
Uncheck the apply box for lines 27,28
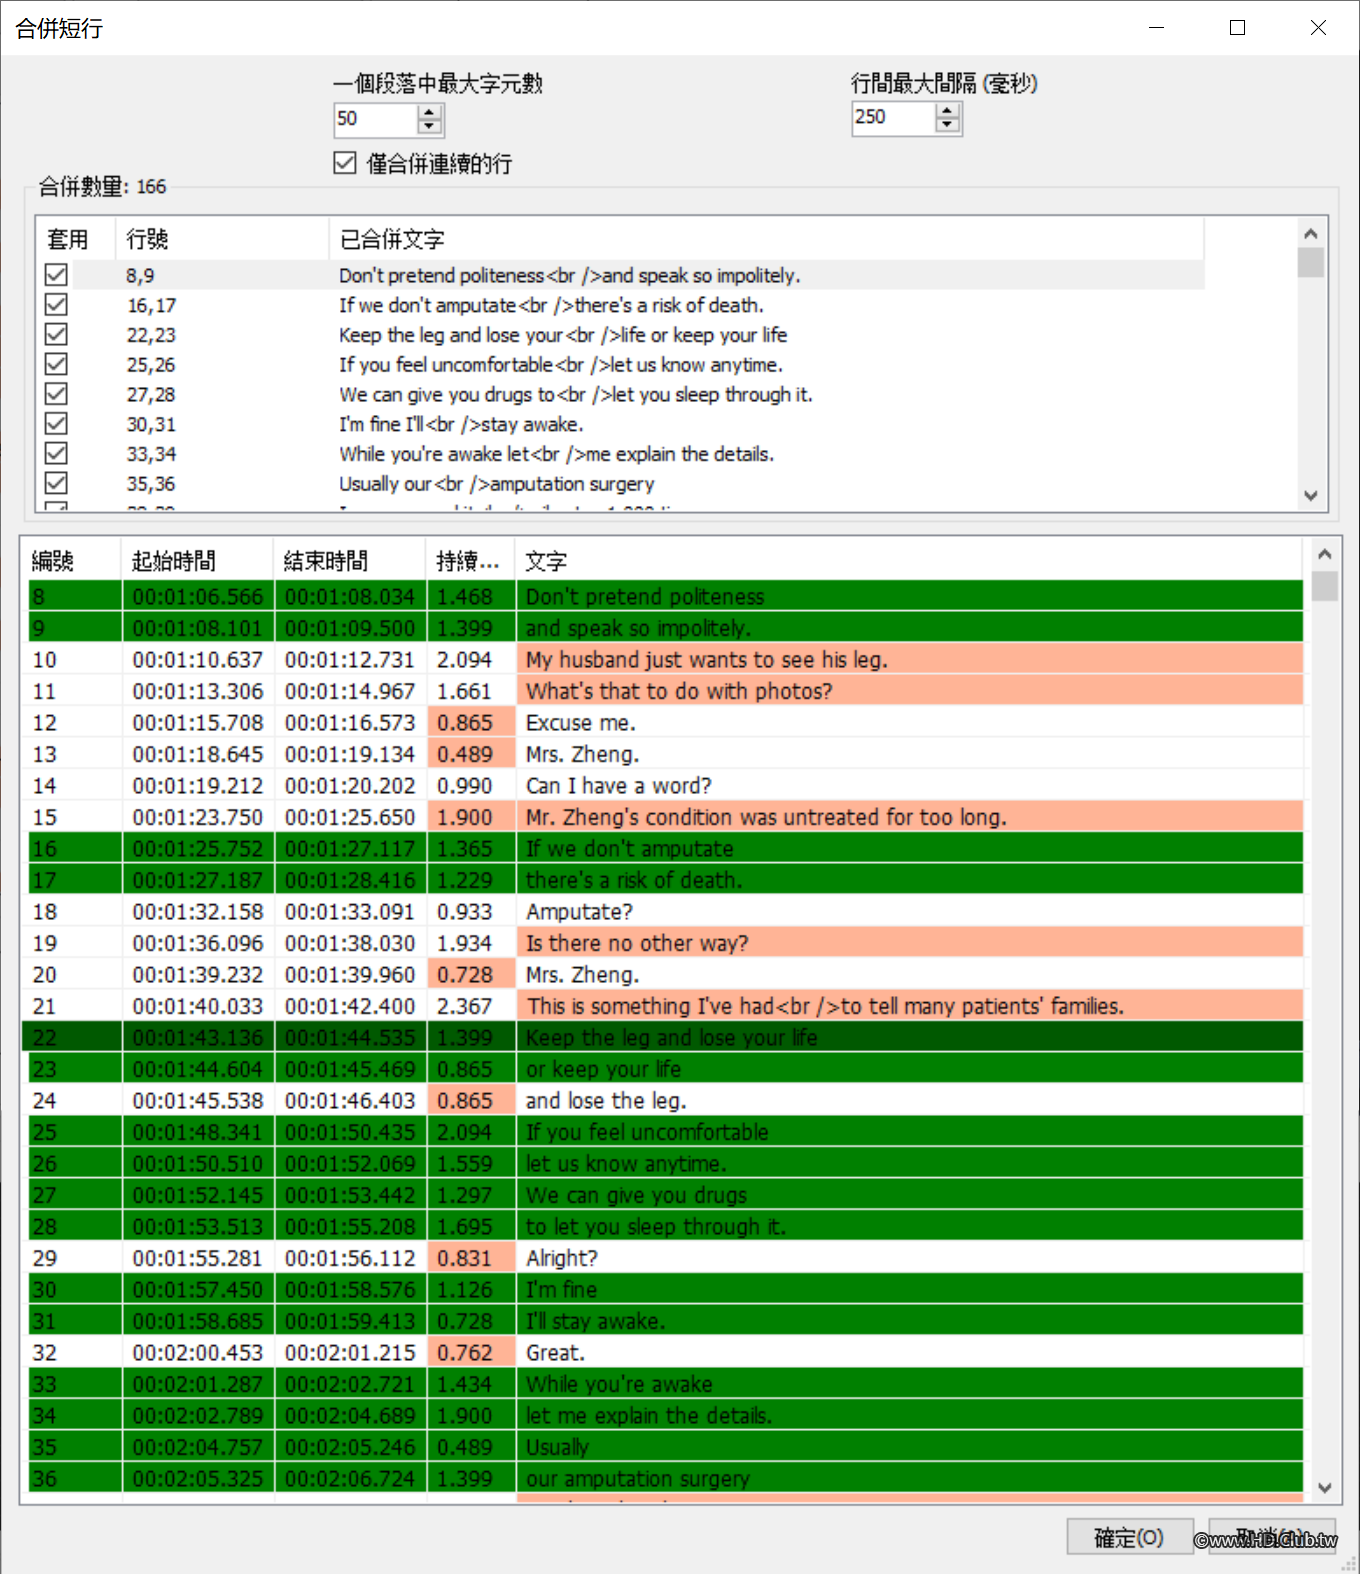(x=56, y=394)
